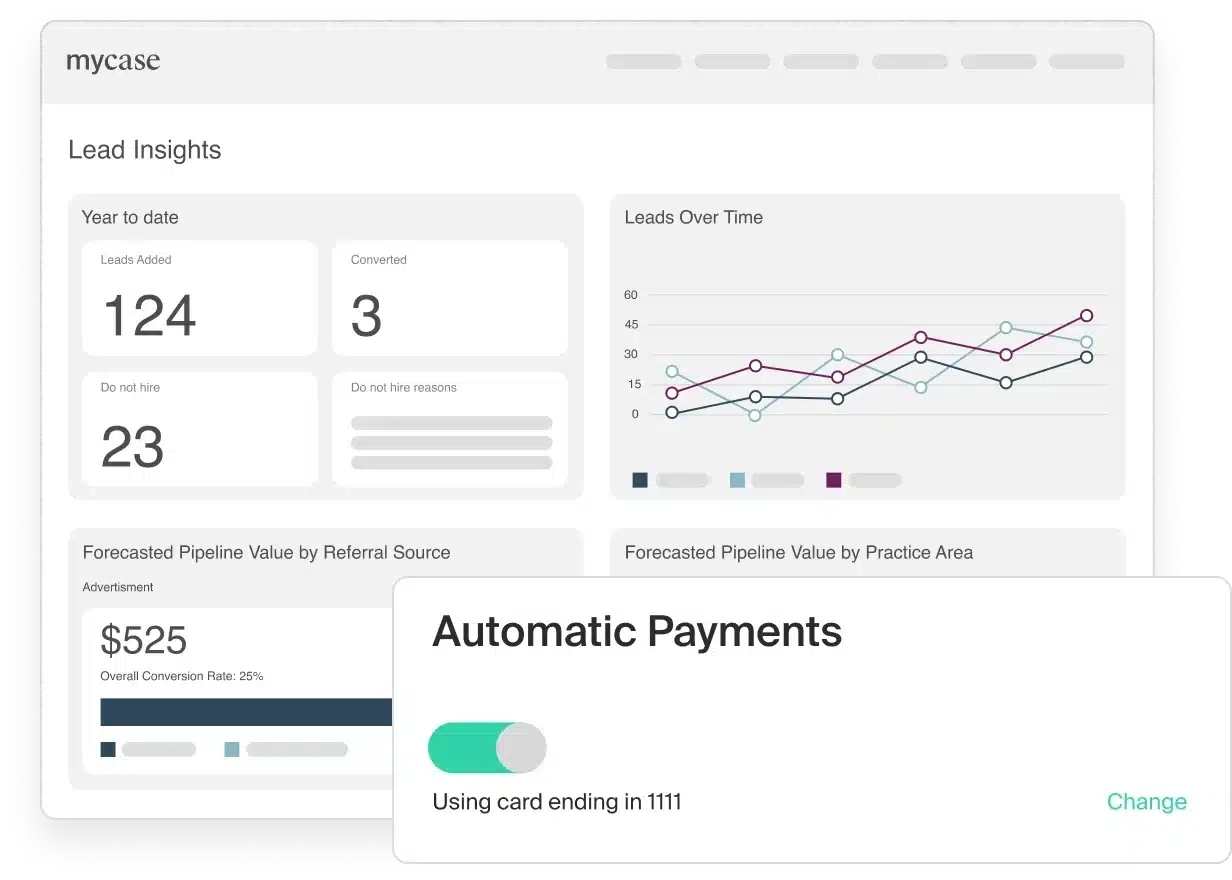
Task: Click the last dark navy data point on chart
Action: (x=1086, y=357)
